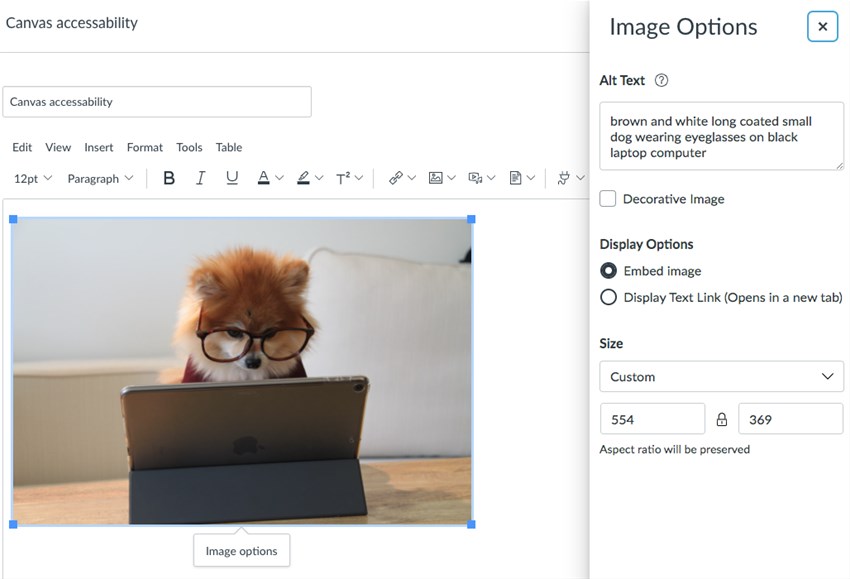Open the Format menu
Image resolution: width=850 pixels, height=579 pixels.
[x=144, y=147]
